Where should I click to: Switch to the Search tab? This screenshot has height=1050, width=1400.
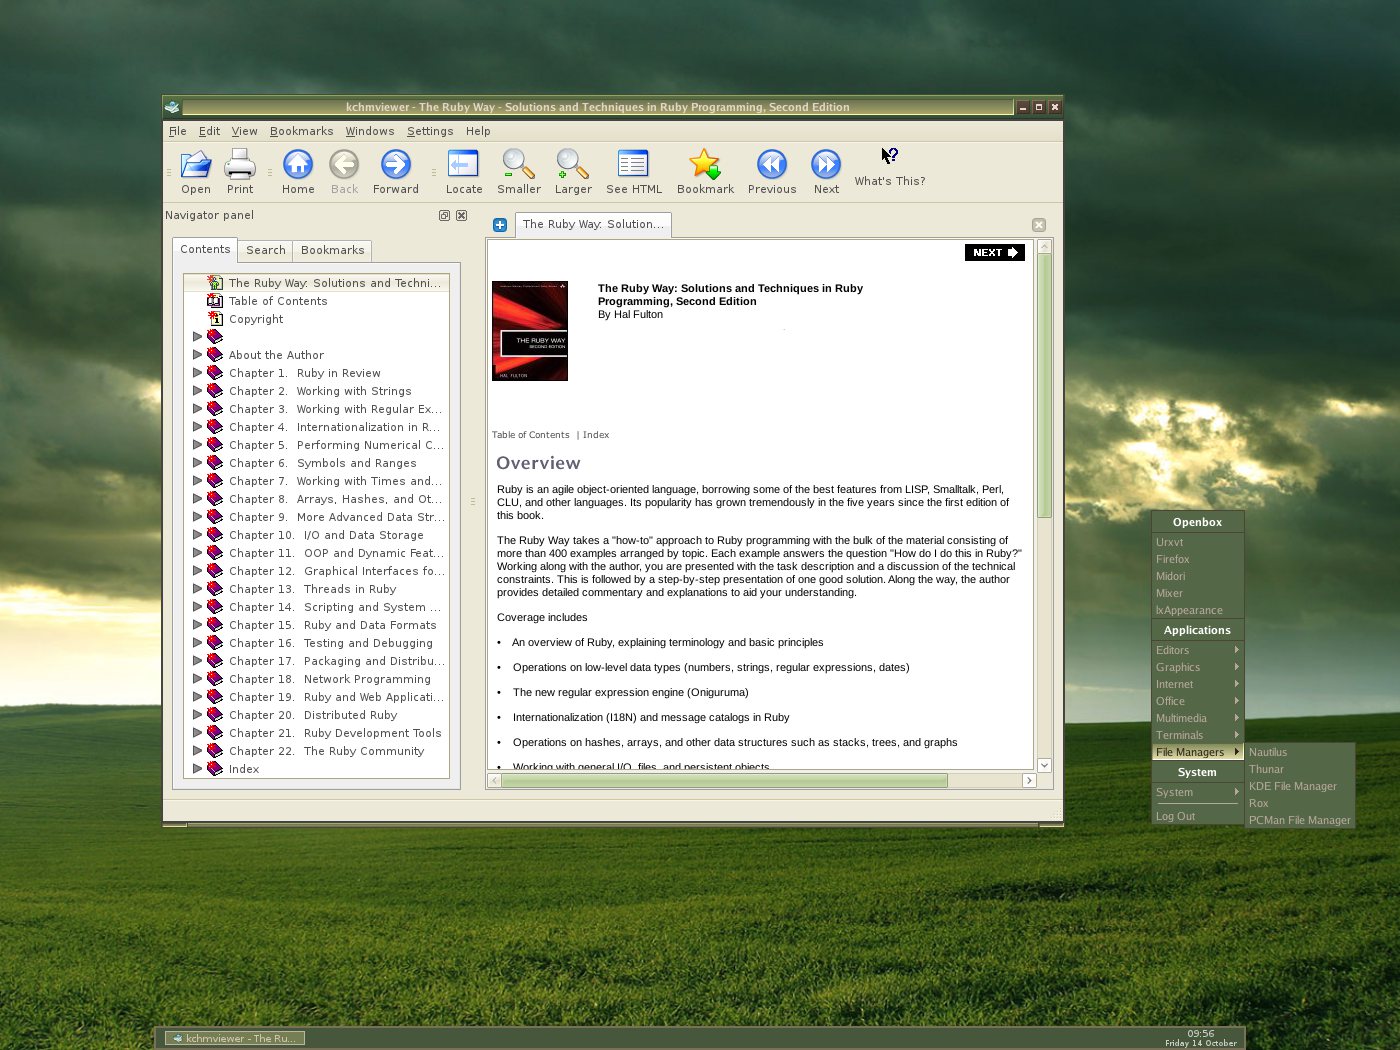click(x=266, y=251)
